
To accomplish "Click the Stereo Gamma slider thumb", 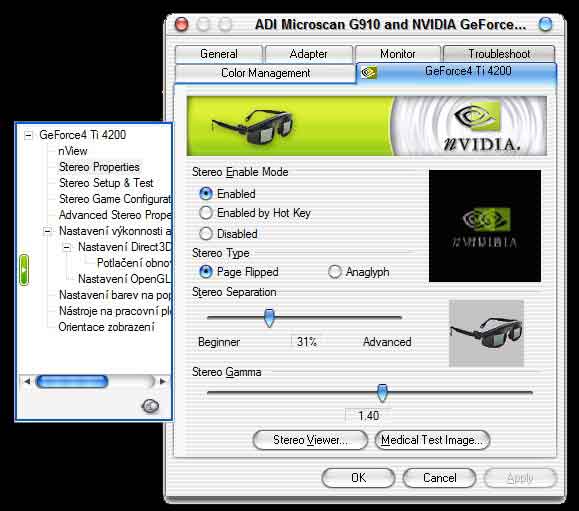I will 382,393.
